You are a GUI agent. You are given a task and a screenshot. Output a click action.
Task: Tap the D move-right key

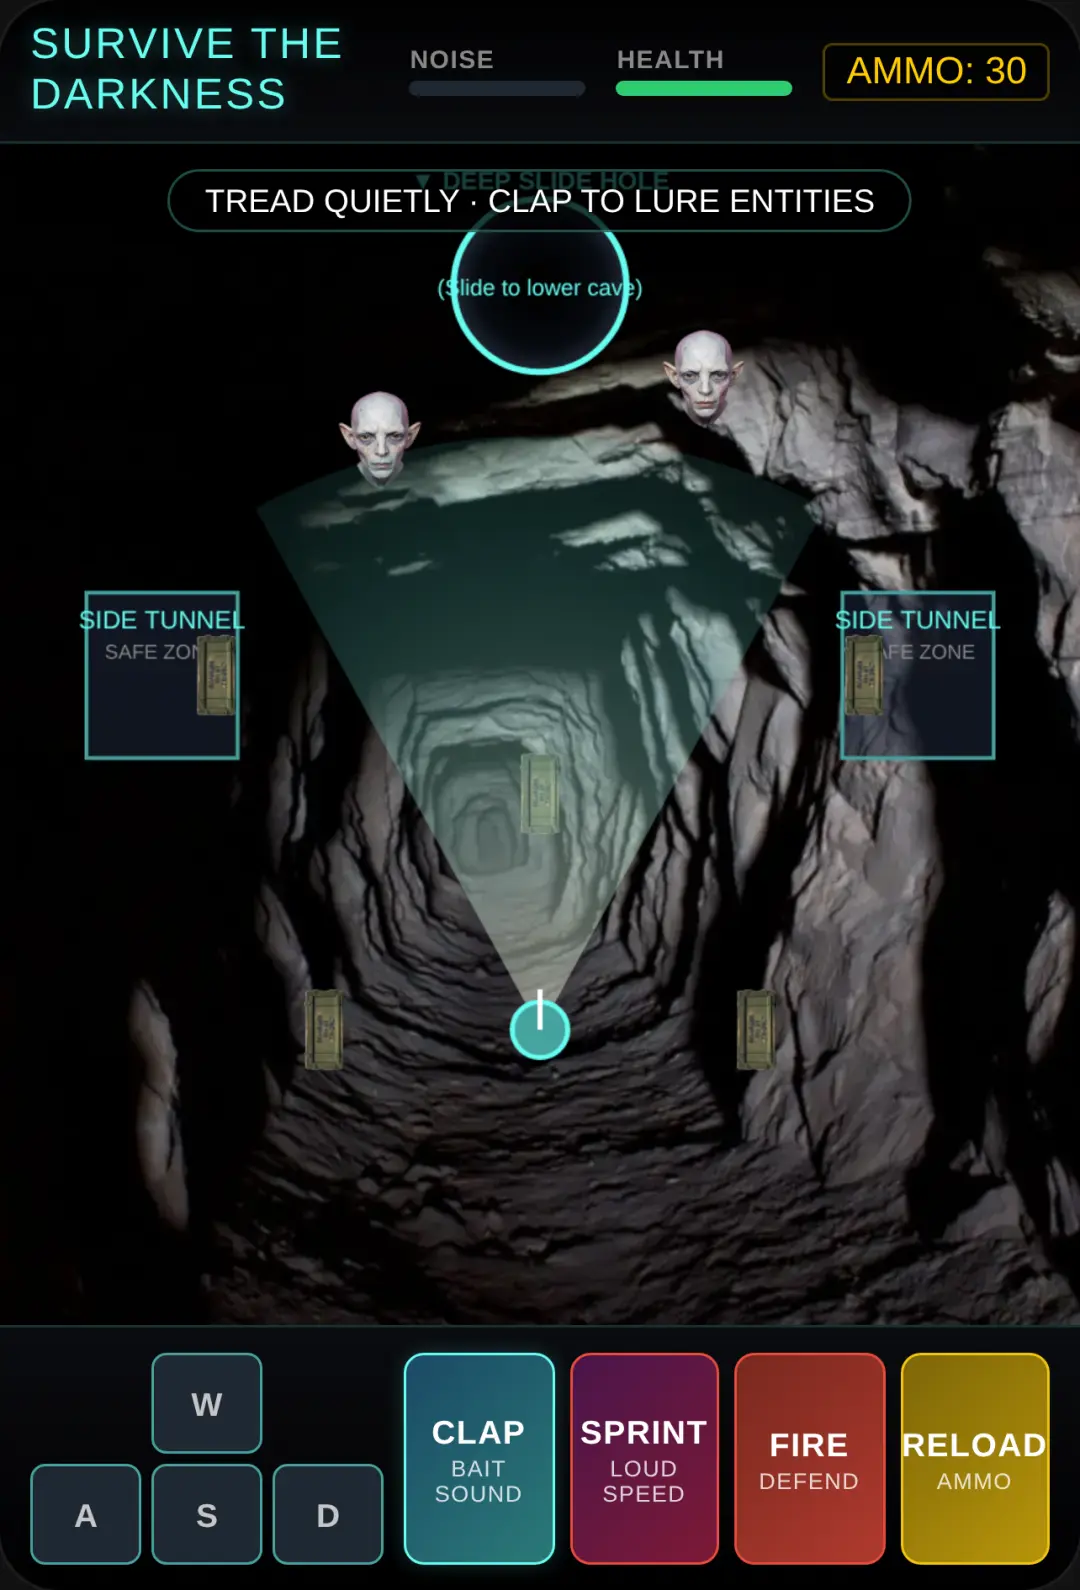(328, 1514)
